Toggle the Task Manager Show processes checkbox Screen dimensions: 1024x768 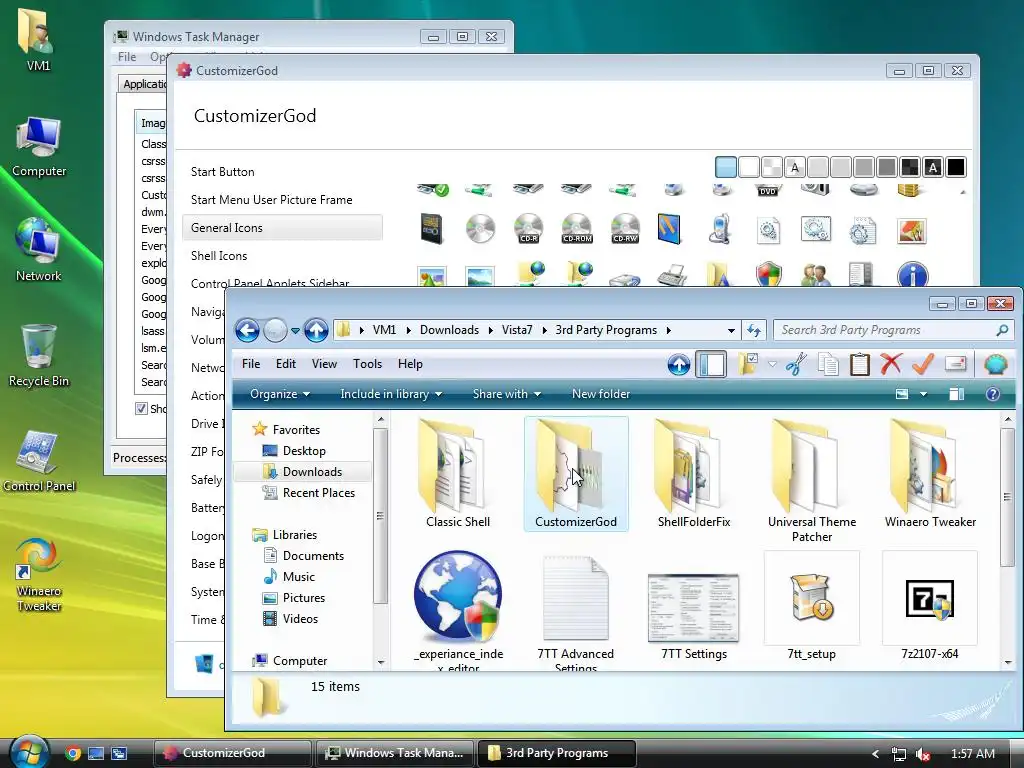(141, 409)
